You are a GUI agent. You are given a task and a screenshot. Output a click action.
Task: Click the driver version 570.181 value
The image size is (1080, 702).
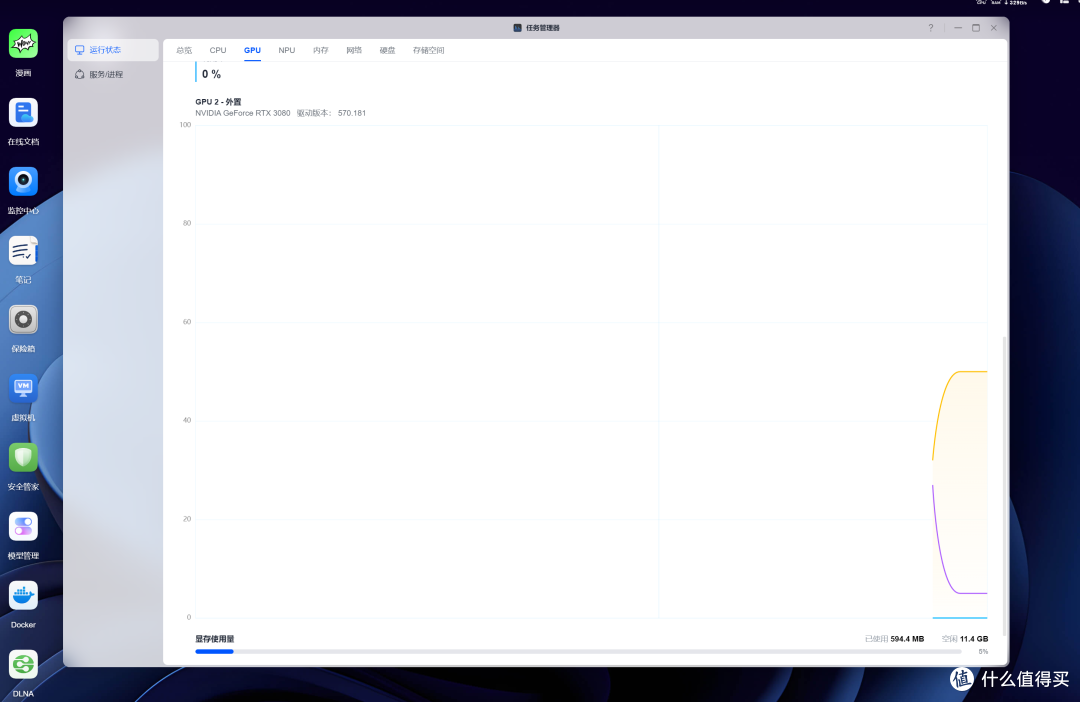(352, 113)
